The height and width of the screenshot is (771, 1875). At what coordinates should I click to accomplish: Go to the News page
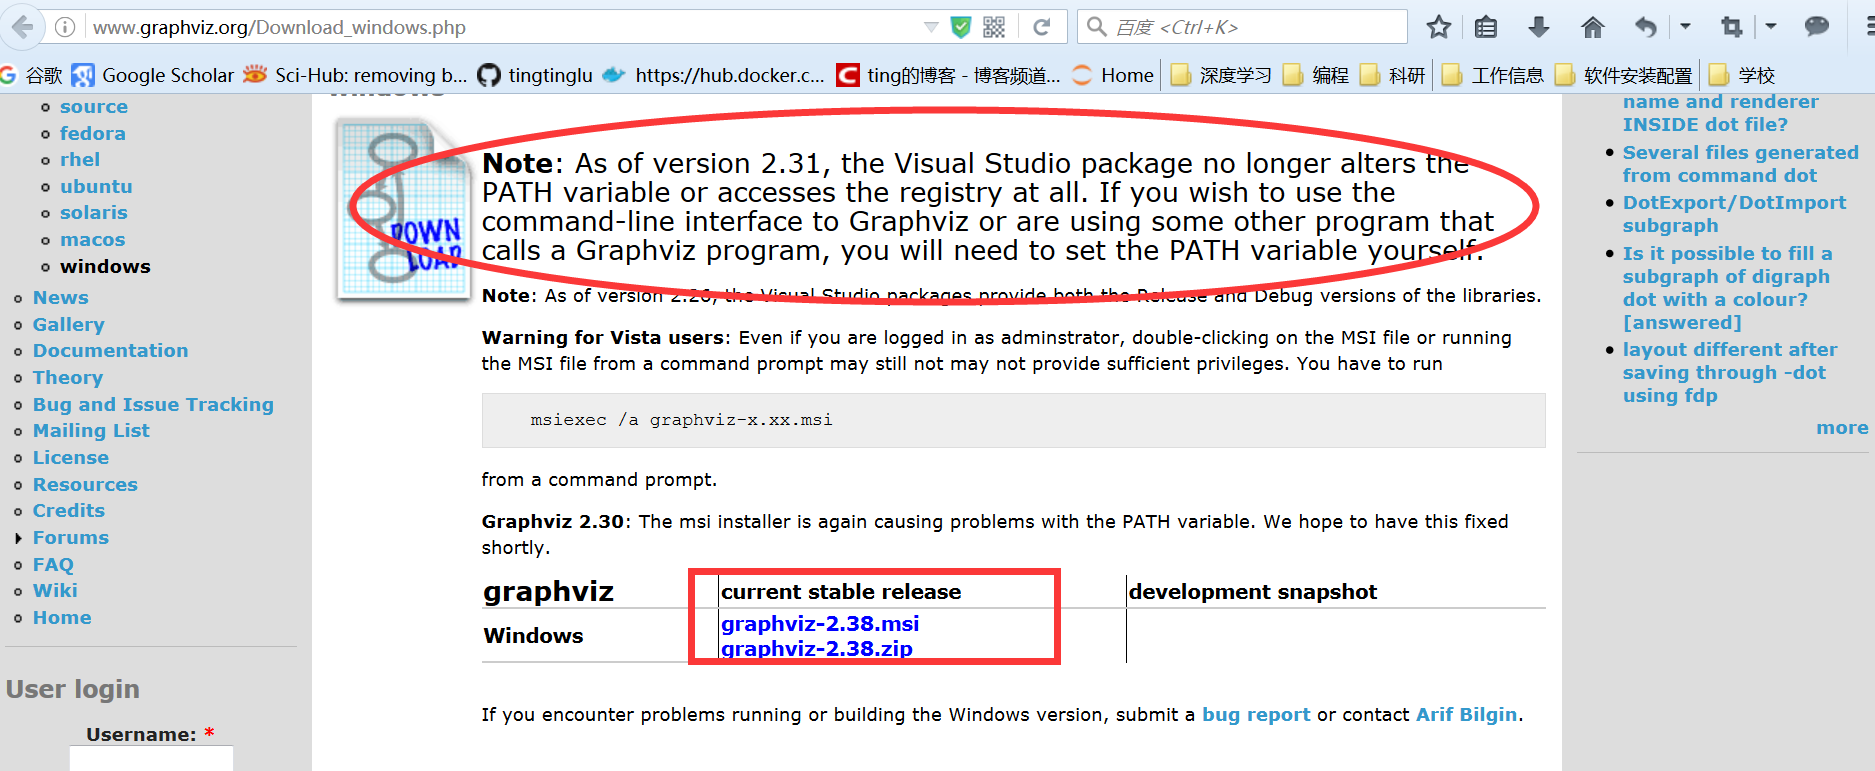point(61,298)
